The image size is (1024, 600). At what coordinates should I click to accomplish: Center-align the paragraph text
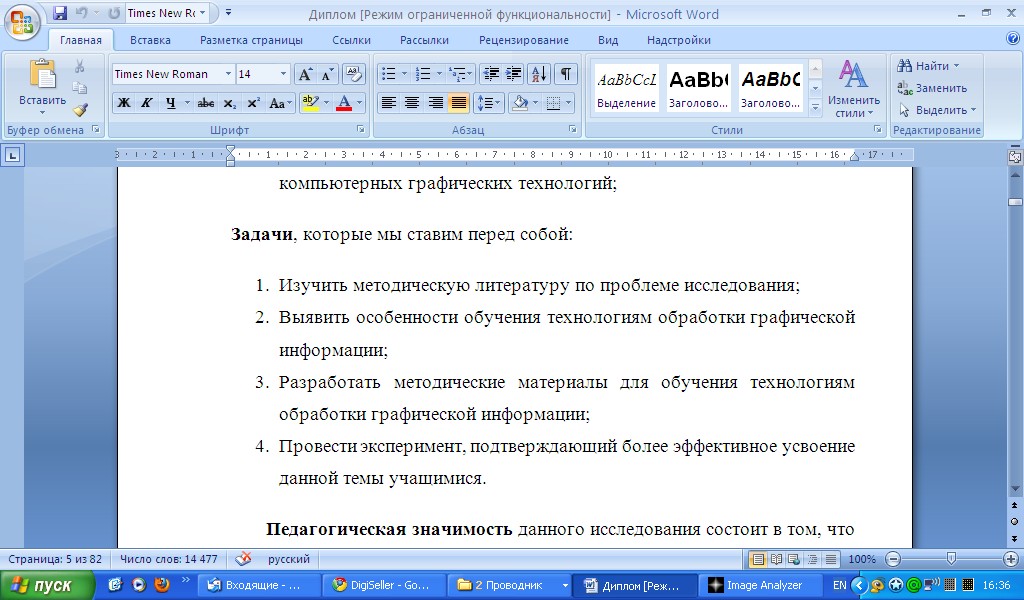coord(412,103)
